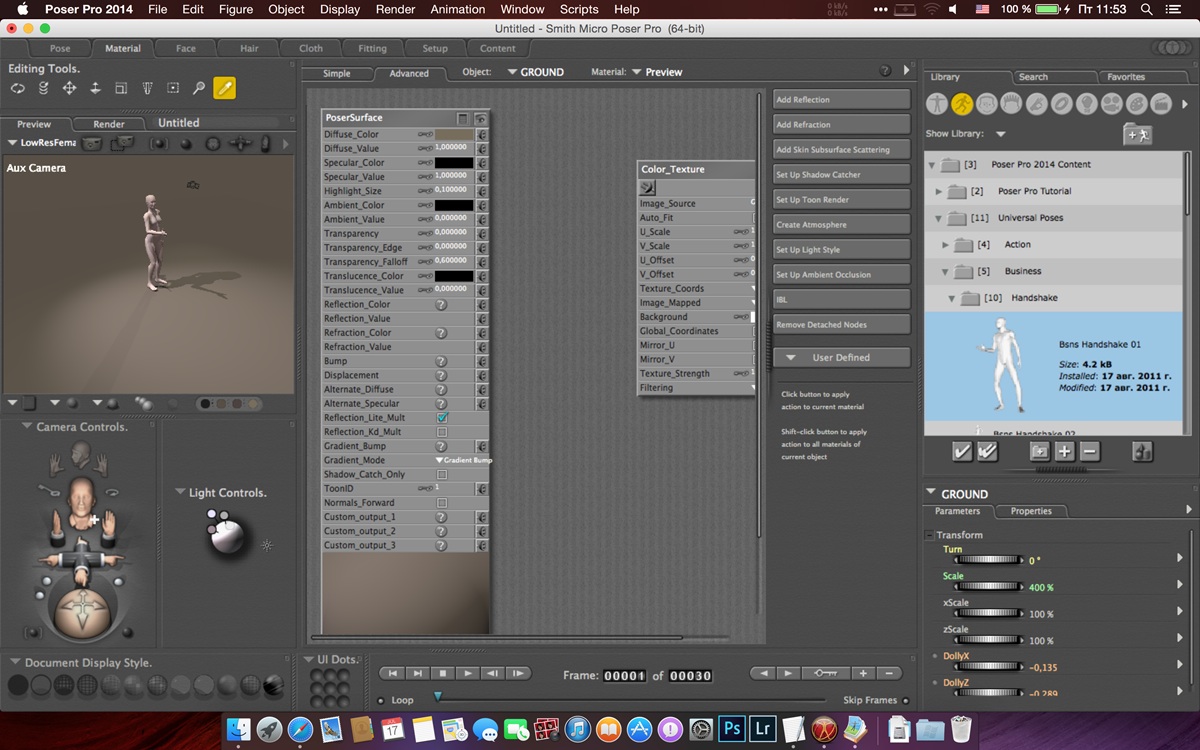Viewport: 1200px width, 750px height.
Task: Click the add pose folder icon
Action: (x=1137, y=134)
